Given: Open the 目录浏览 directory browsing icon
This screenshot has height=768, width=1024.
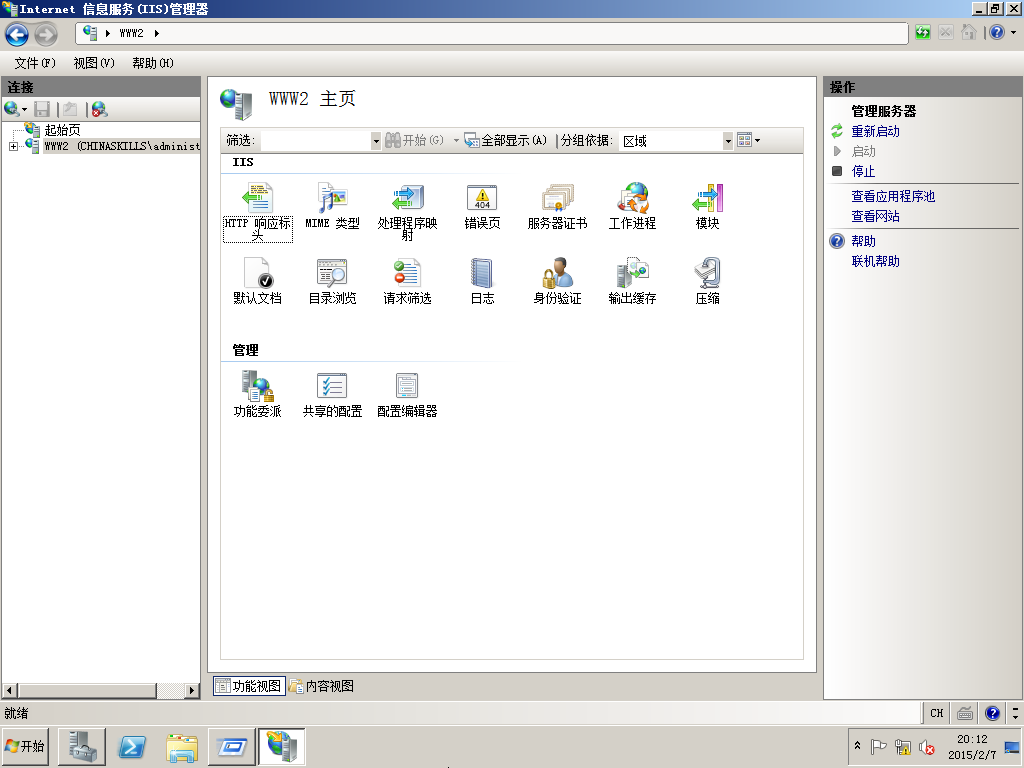Looking at the screenshot, I should [332, 281].
